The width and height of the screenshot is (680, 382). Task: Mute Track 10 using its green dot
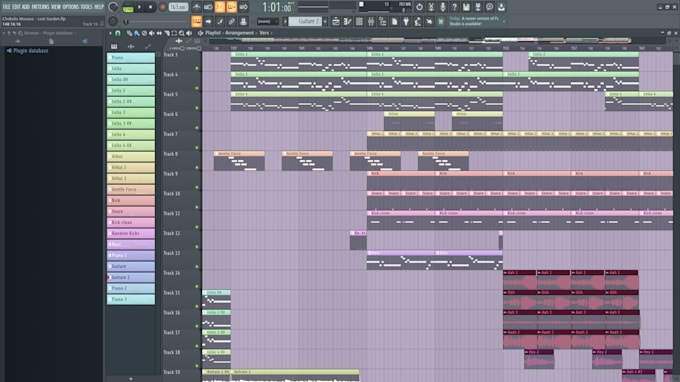coord(197,207)
